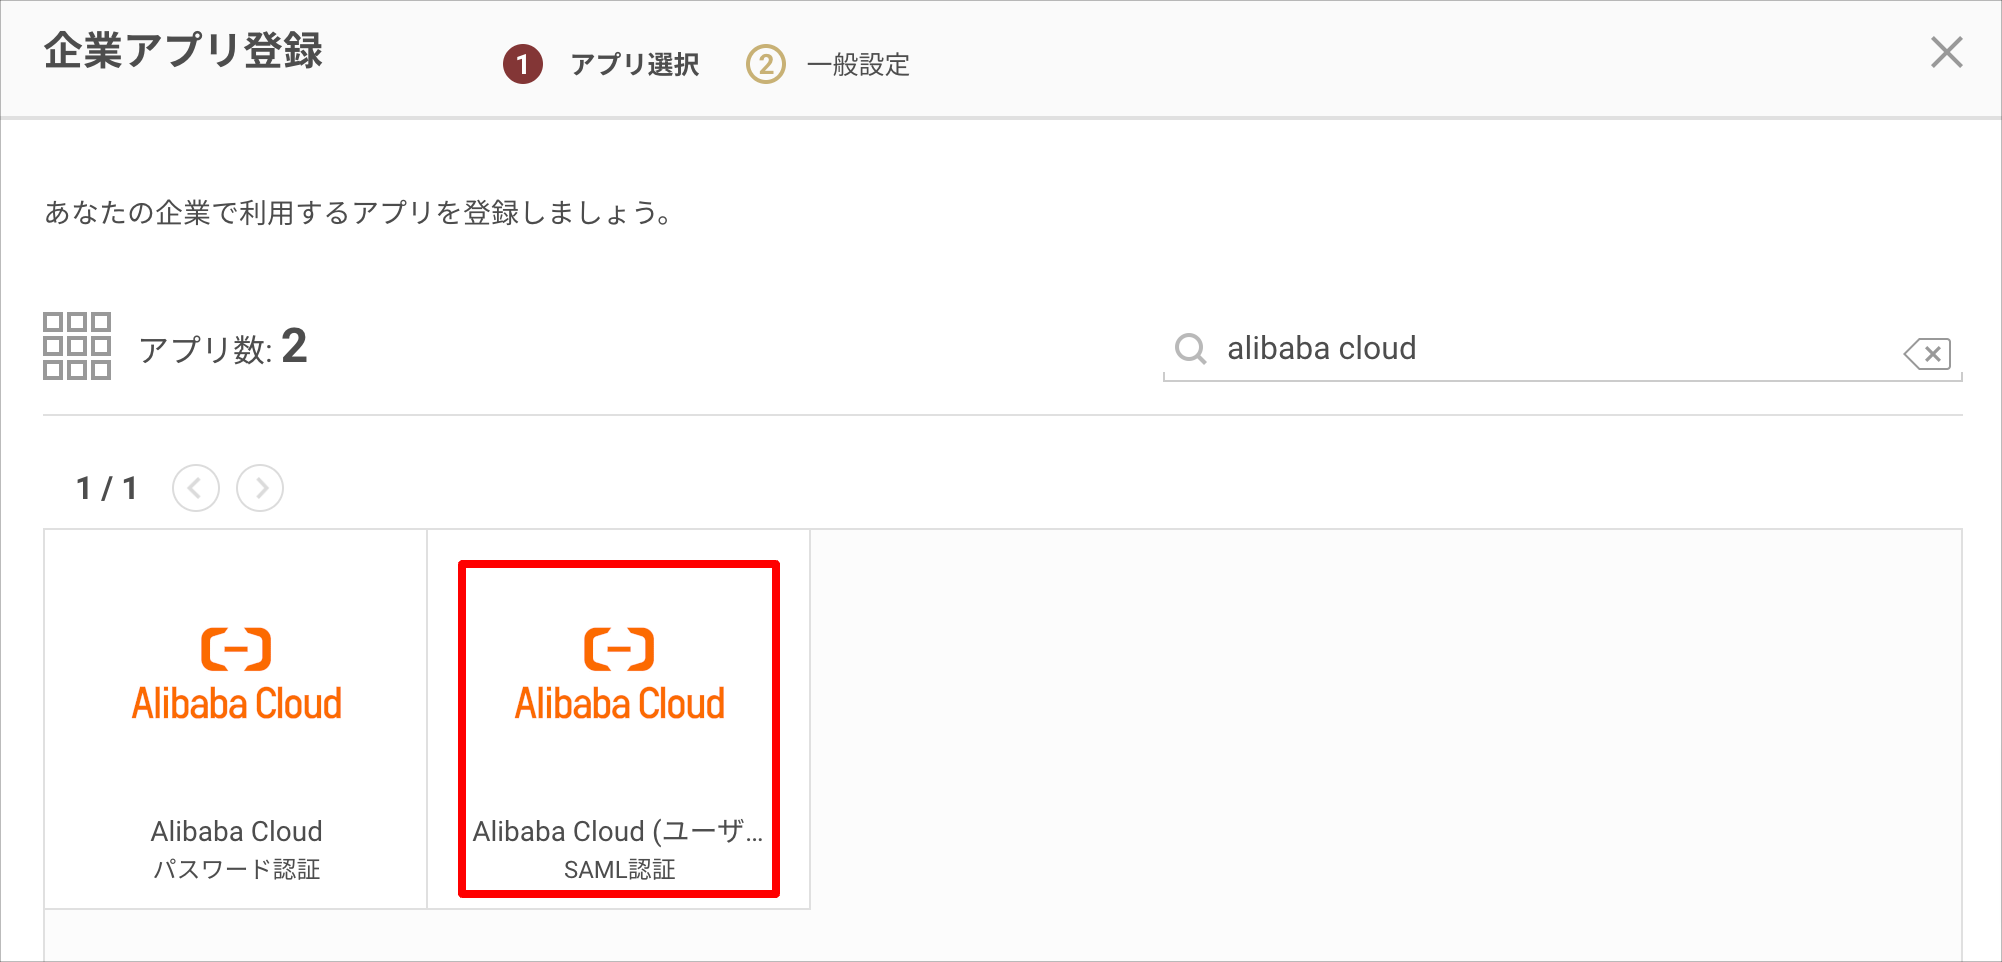Click the step 2 numbered badge
Viewport: 2002px width, 962px height.
(764, 64)
